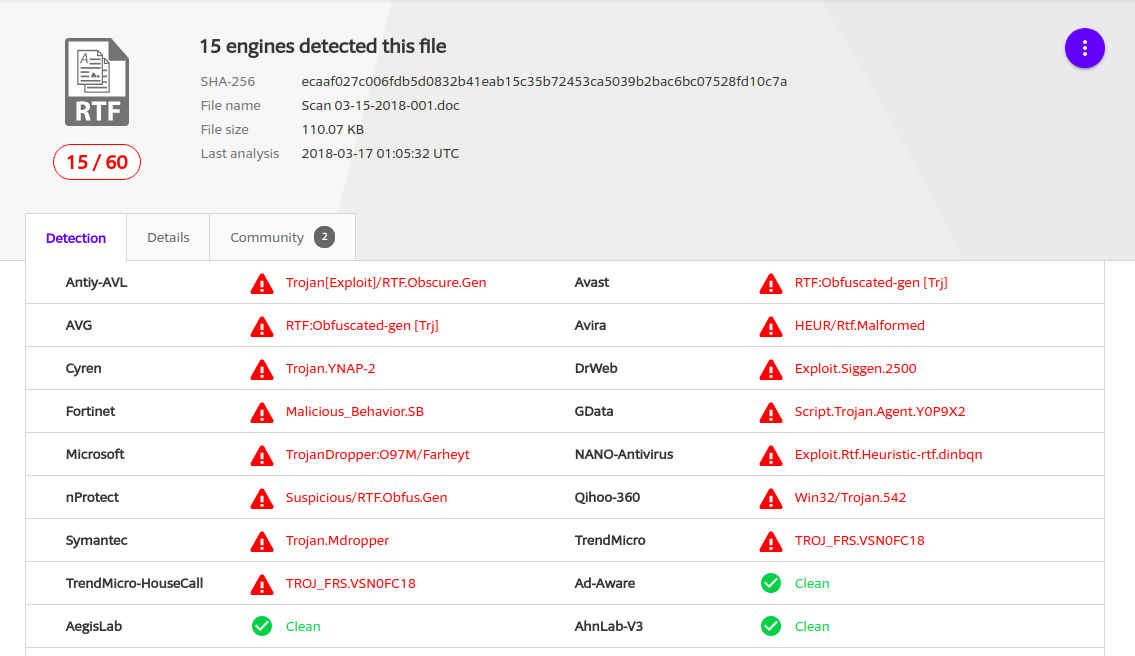
Task: Click the Win32/Trojan.542 result
Action: (851, 497)
